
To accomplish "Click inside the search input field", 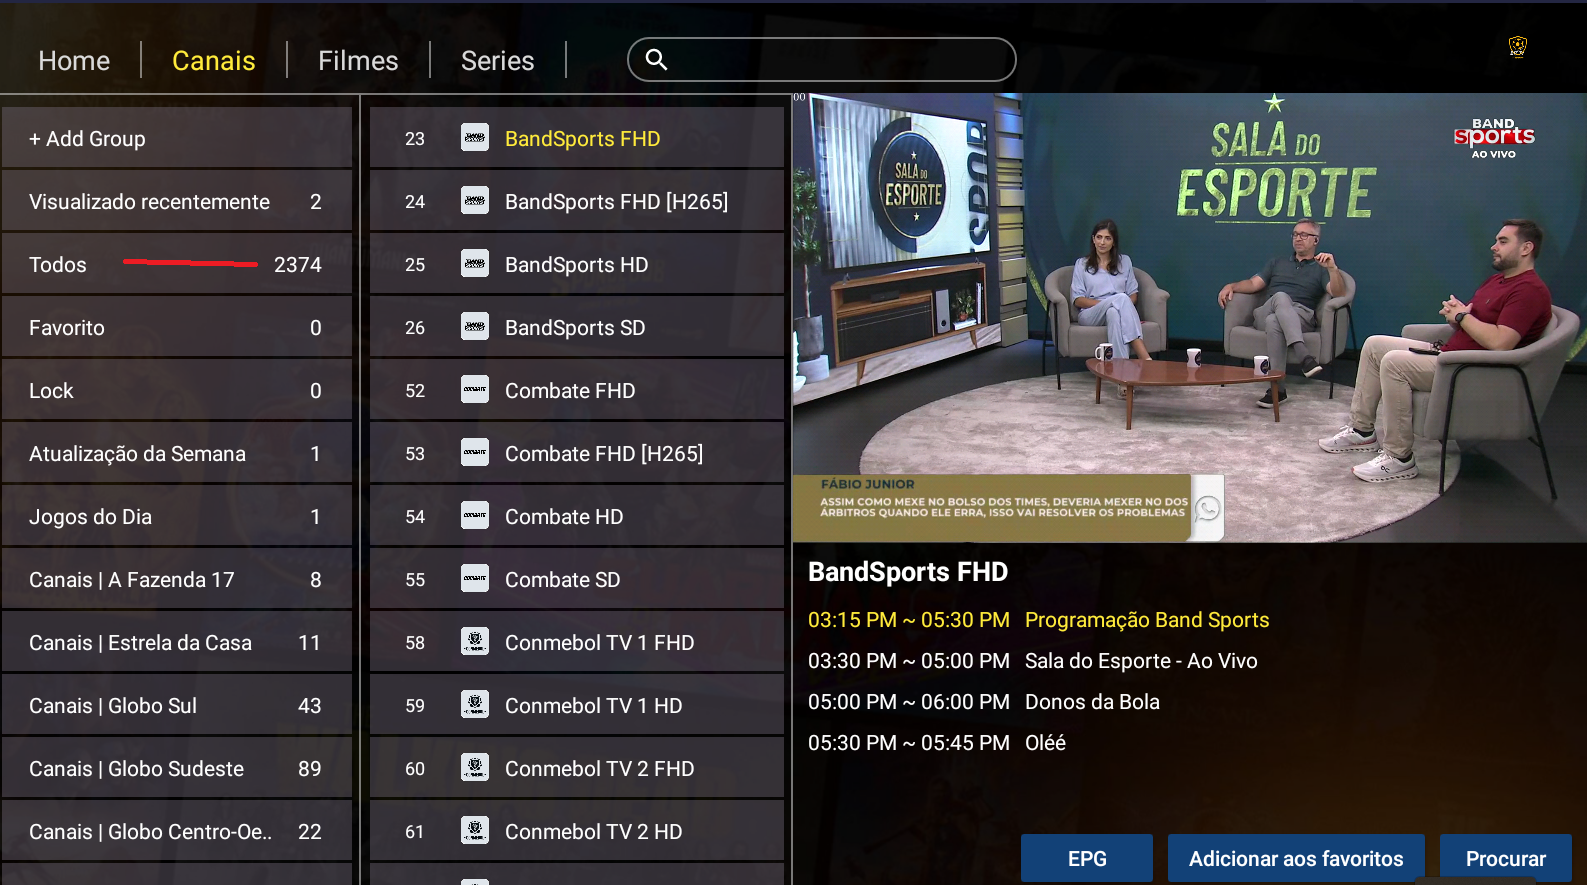I will click(x=840, y=60).
